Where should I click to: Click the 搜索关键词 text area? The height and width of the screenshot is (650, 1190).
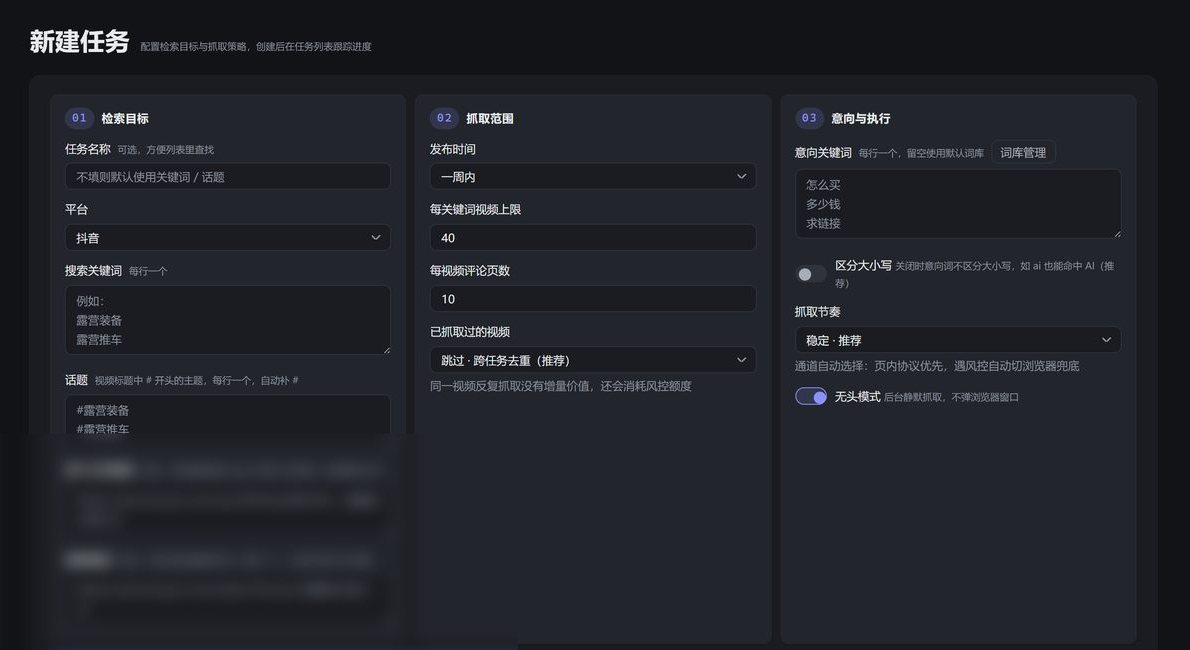pos(228,320)
